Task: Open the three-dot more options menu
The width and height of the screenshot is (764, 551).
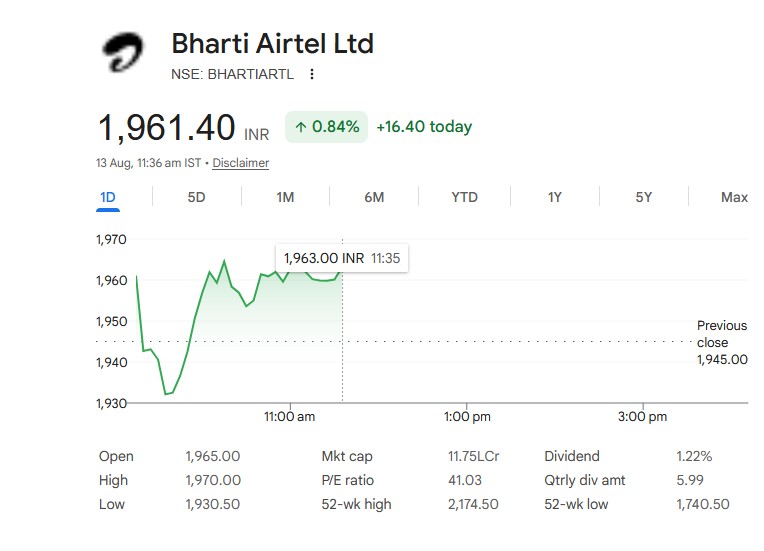Action: point(312,74)
